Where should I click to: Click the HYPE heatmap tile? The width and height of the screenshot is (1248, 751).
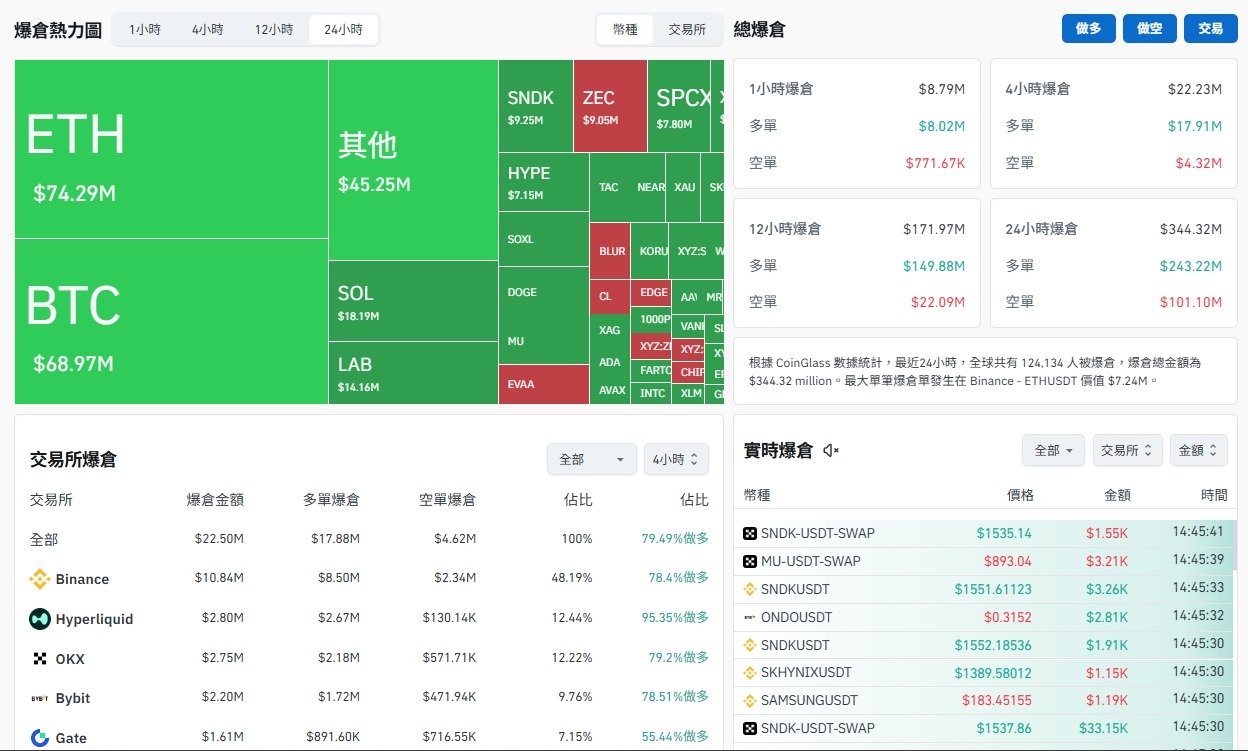(543, 182)
